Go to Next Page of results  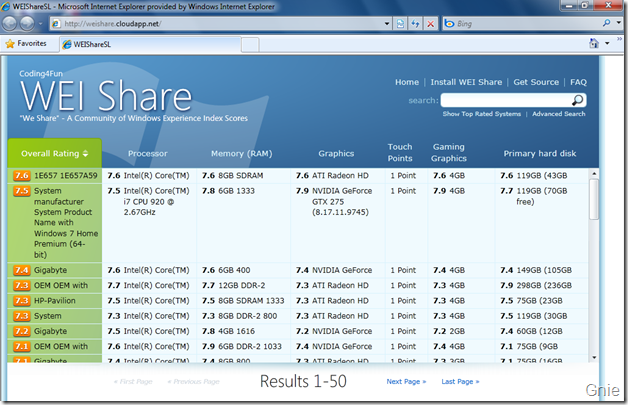point(406,381)
